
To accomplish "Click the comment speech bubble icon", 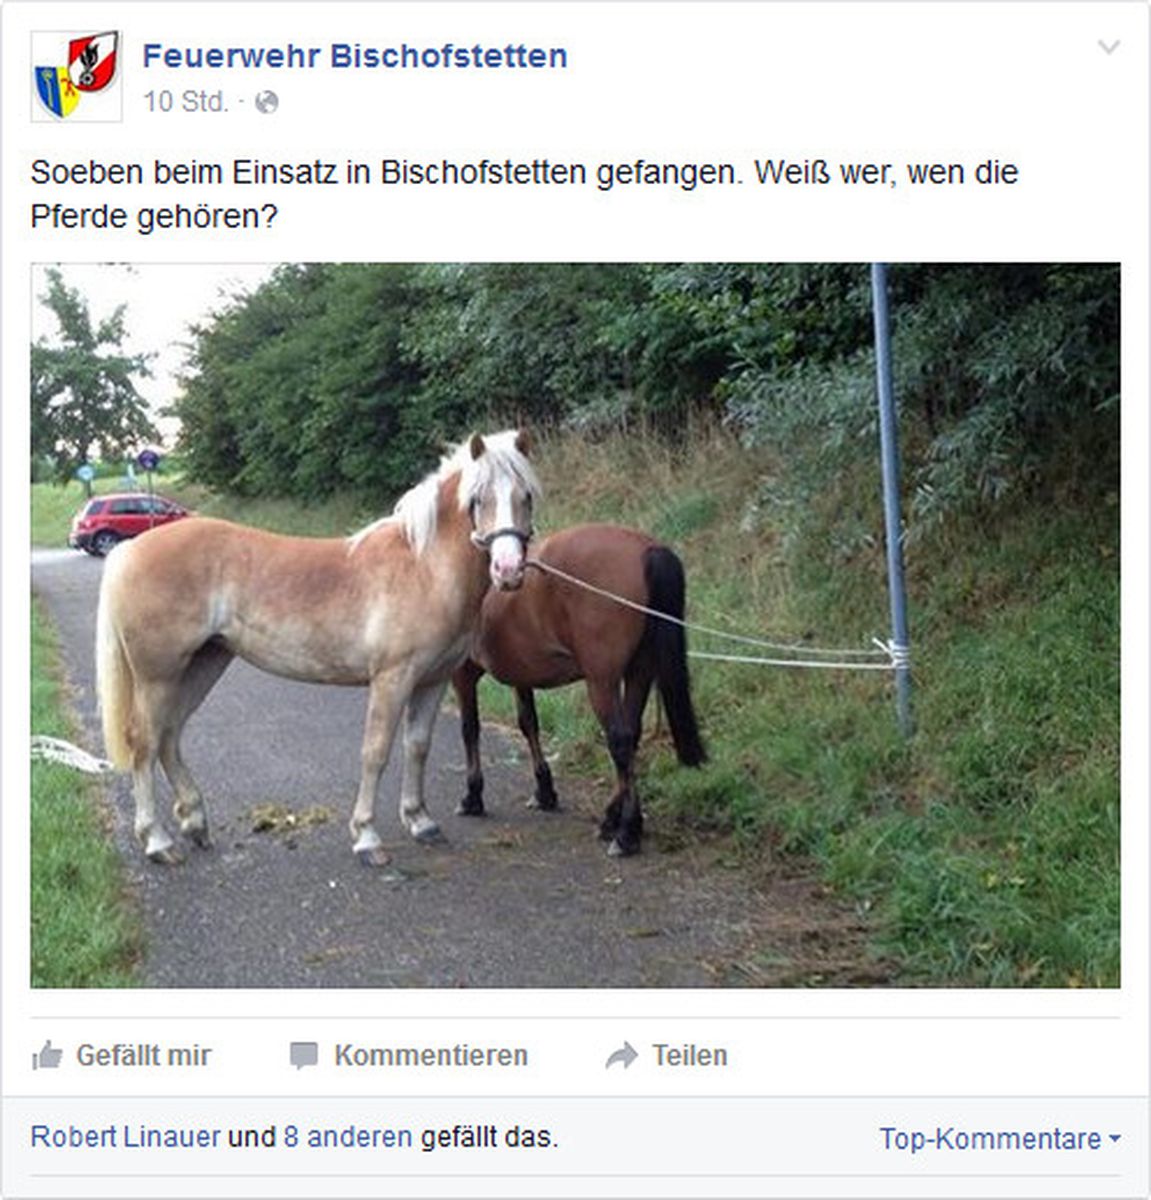I will point(303,1056).
